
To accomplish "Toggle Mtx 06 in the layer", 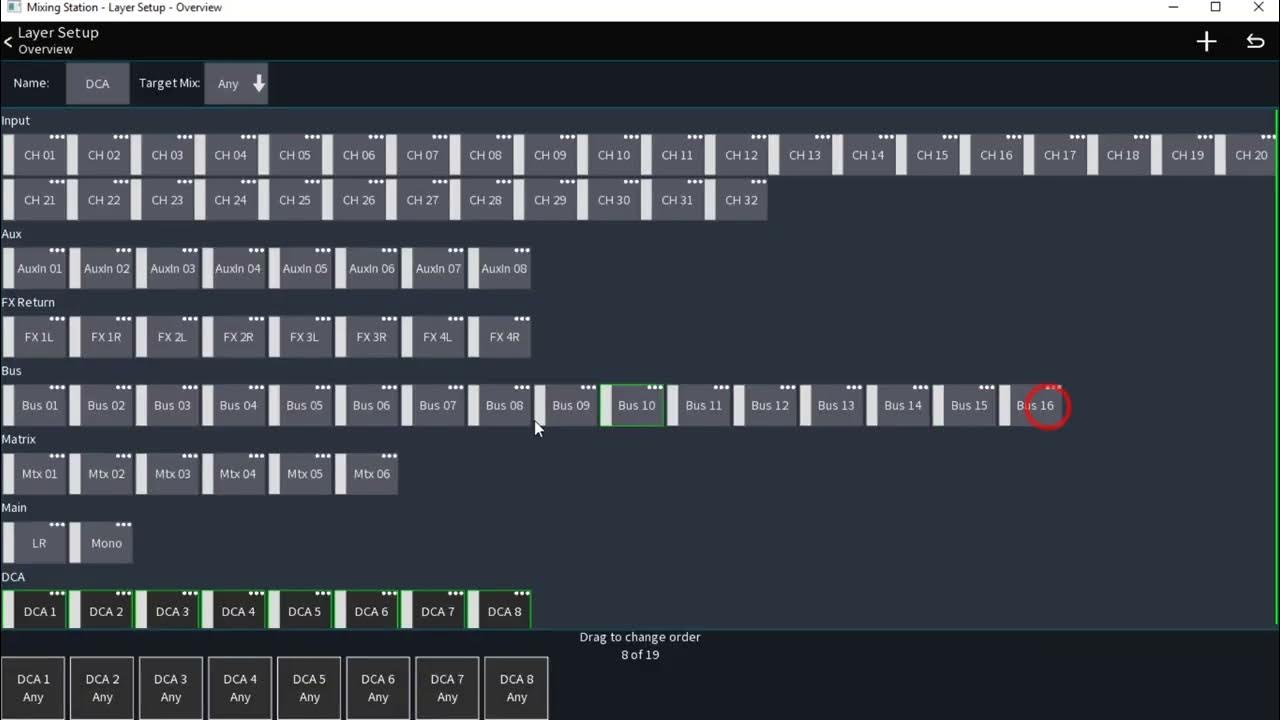I will pos(367,474).
